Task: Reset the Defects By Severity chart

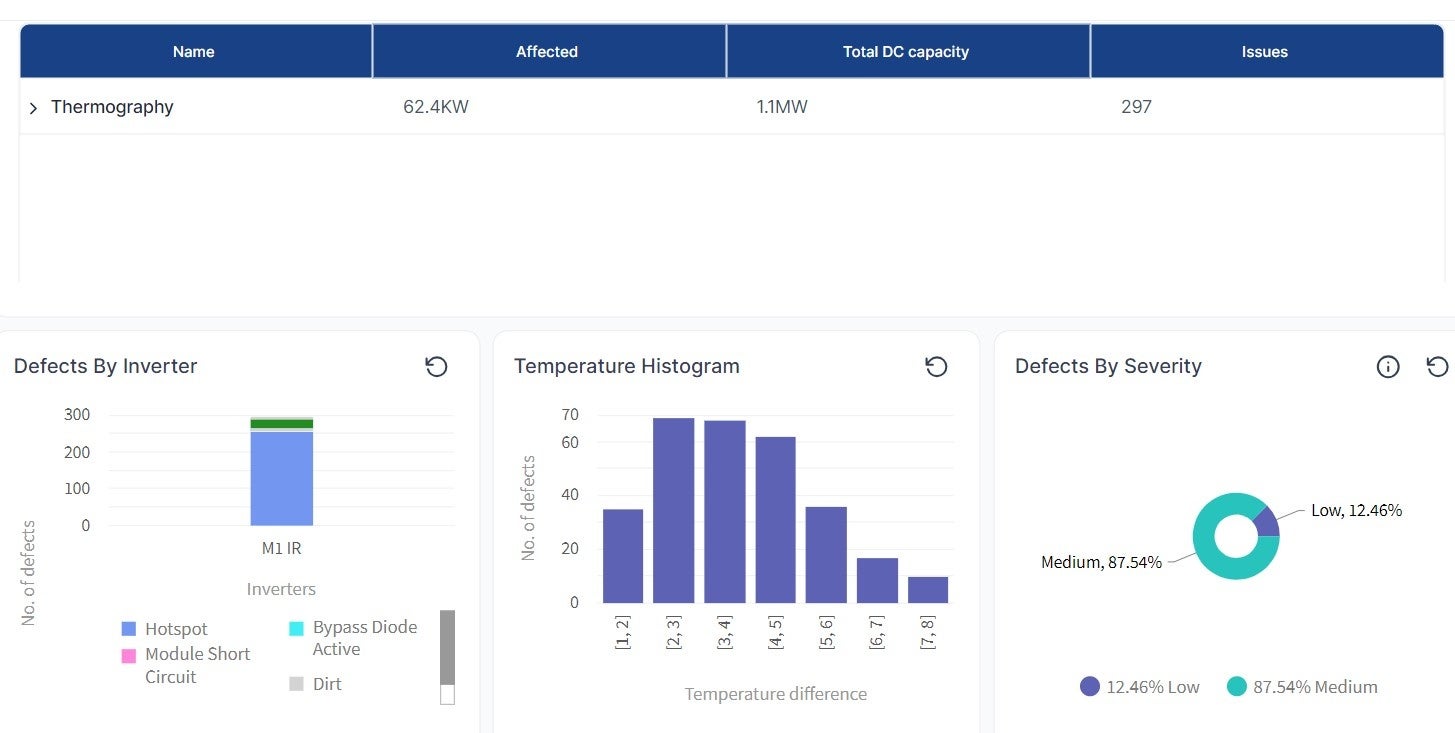Action: [1437, 367]
